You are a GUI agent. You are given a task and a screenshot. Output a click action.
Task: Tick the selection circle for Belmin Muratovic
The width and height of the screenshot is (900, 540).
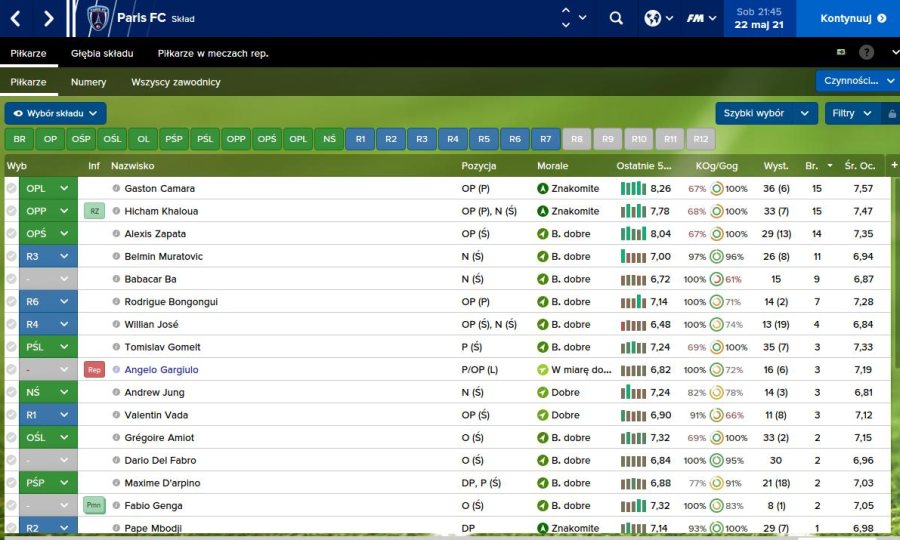click(x=11, y=256)
